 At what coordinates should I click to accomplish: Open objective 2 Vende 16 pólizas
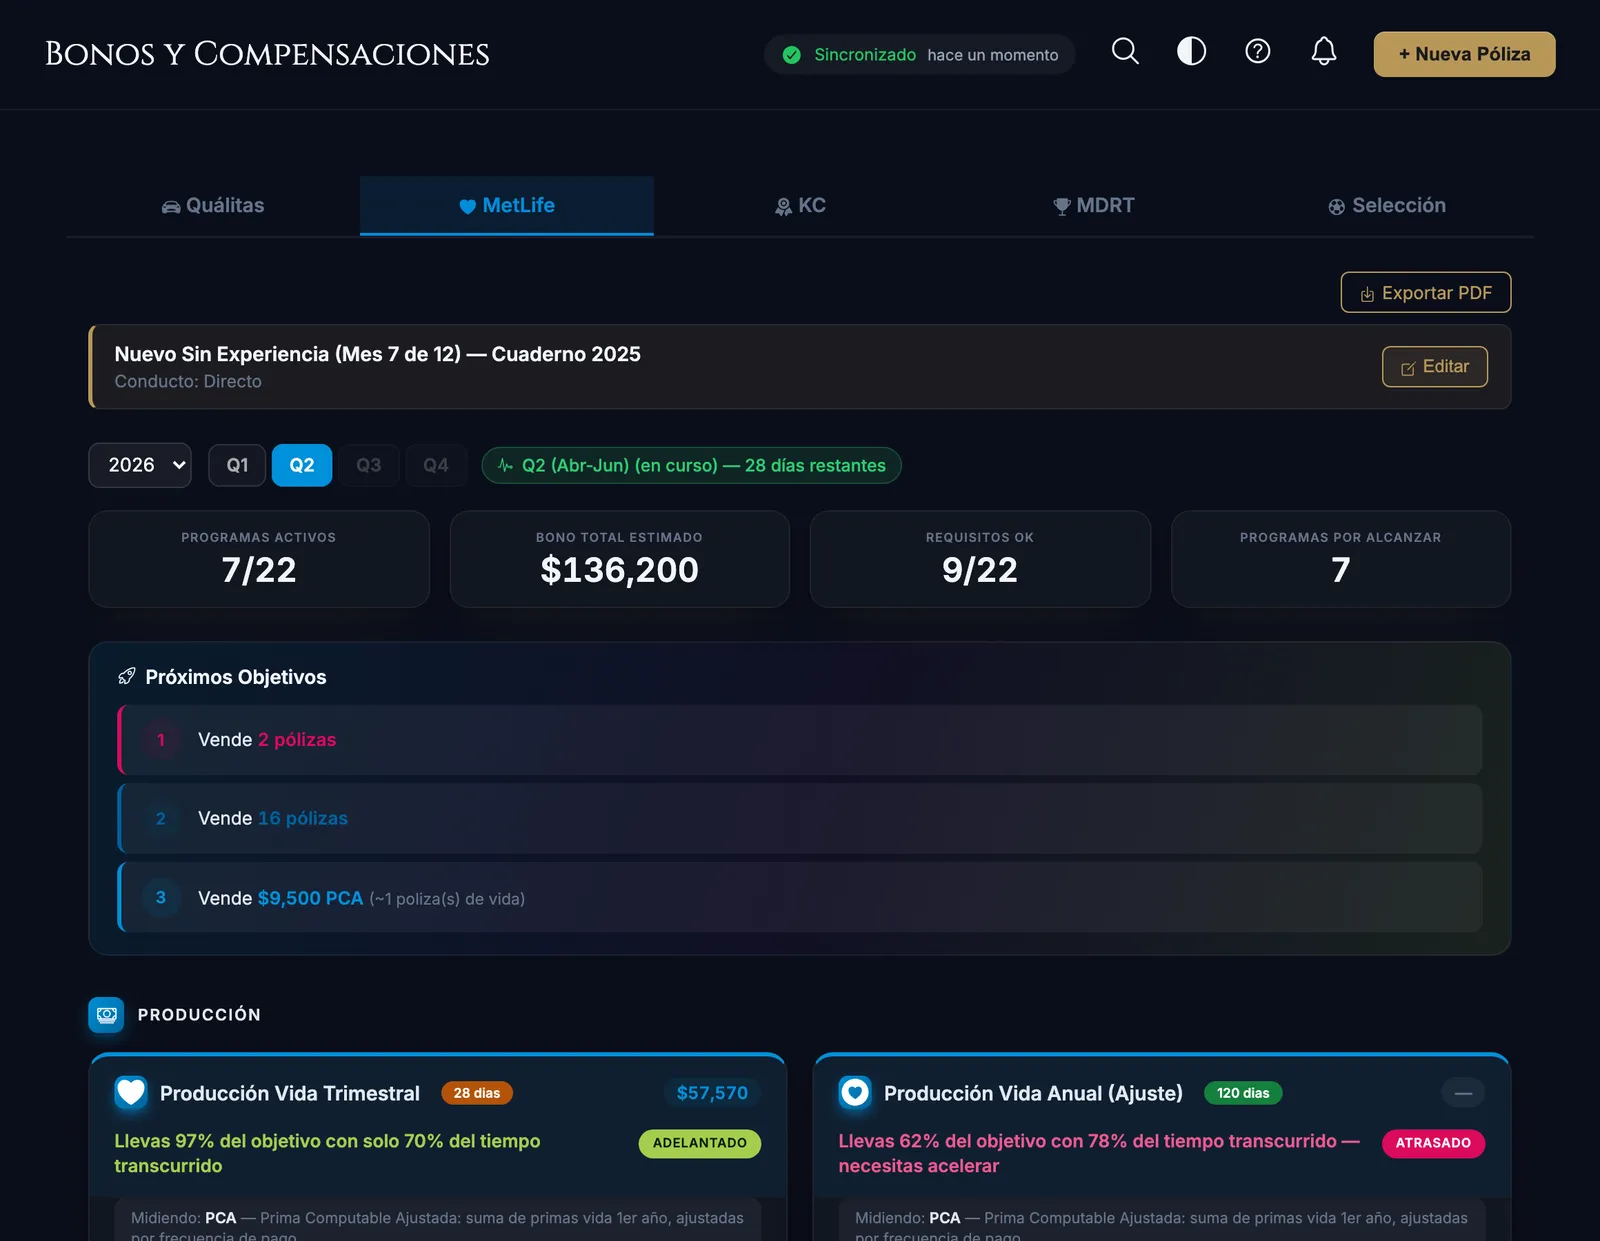point(800,818)
